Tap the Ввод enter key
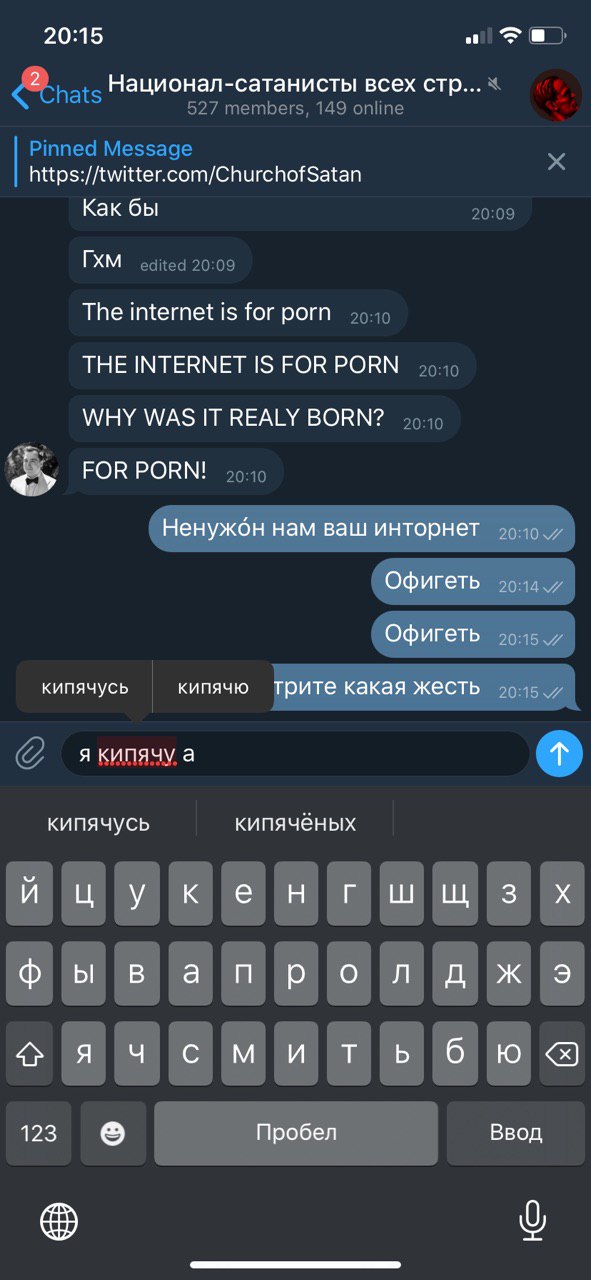 pyautogui.click(x=516, y=1133)
